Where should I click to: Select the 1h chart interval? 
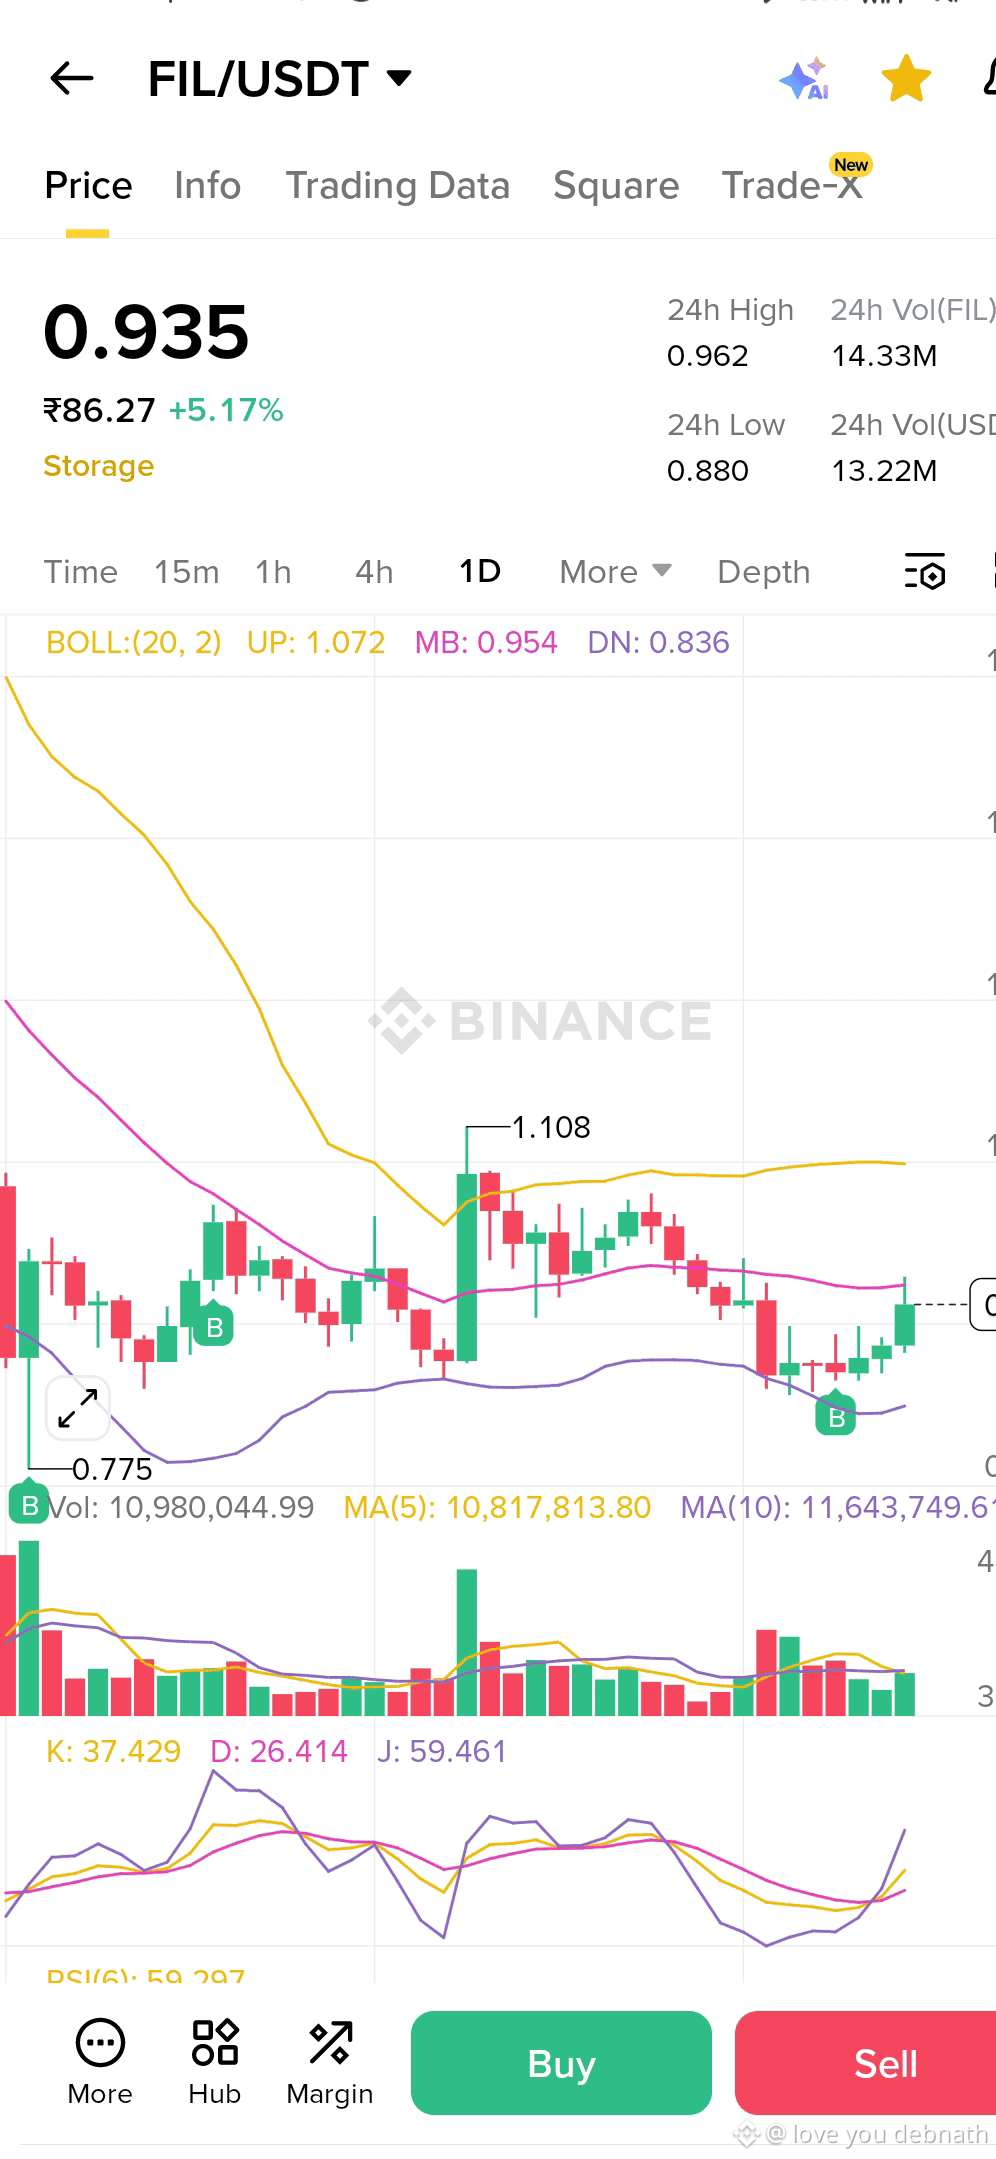click(x=273, y=572)
